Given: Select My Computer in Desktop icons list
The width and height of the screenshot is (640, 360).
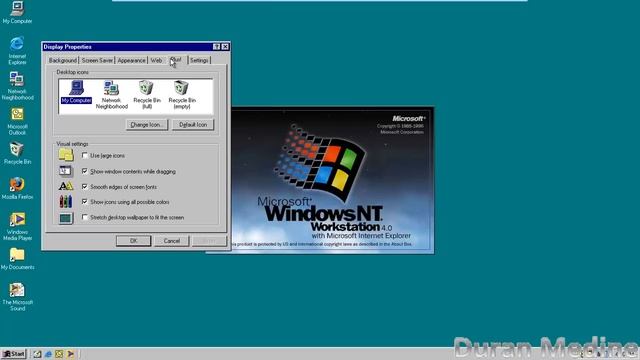Looking at the screenshot, I should (76, 92).
